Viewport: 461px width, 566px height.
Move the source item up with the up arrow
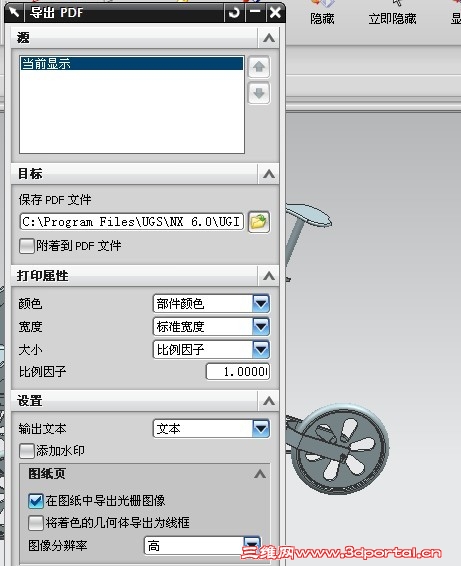(x=259, y=67)
